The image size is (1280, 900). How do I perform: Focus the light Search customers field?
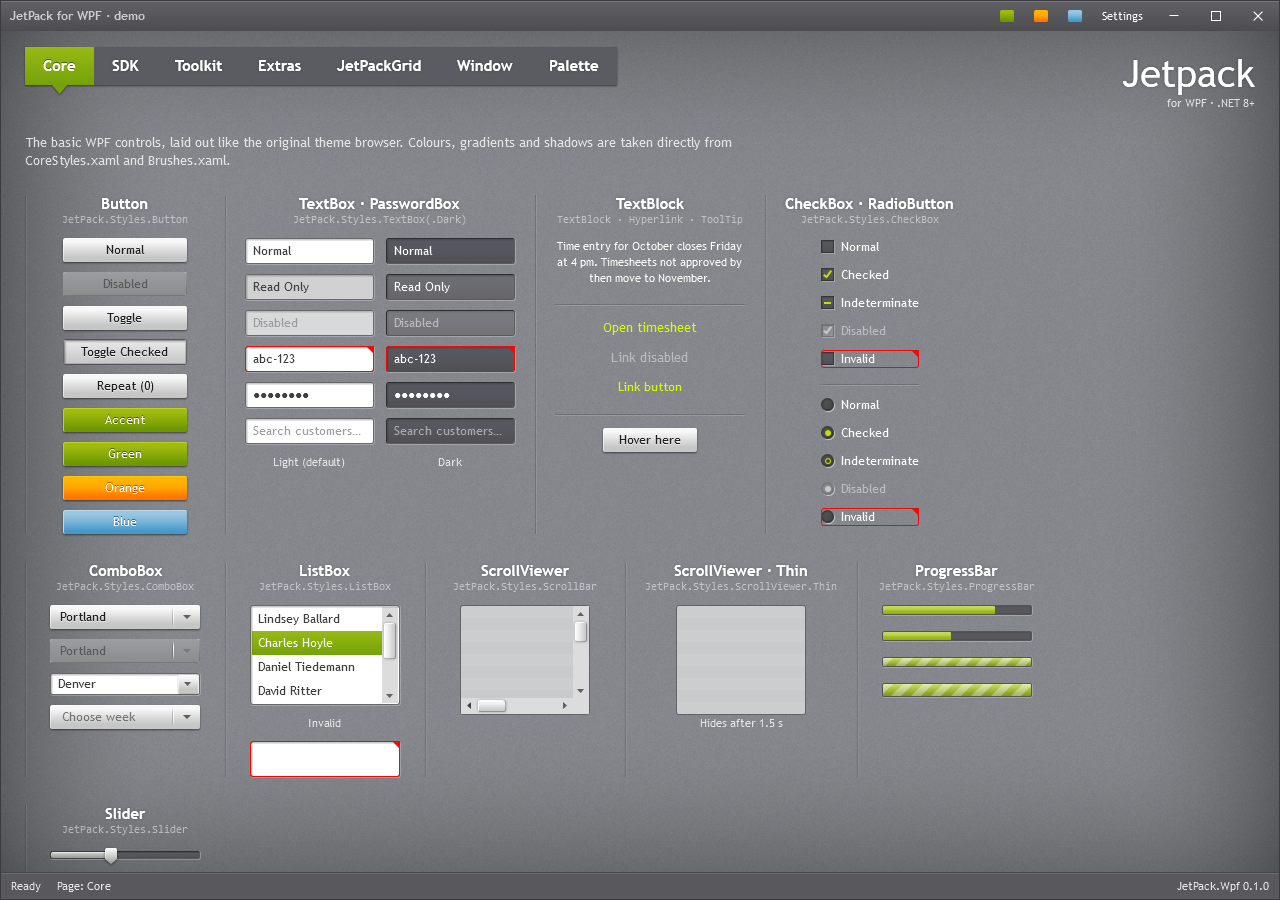(310, 431)
